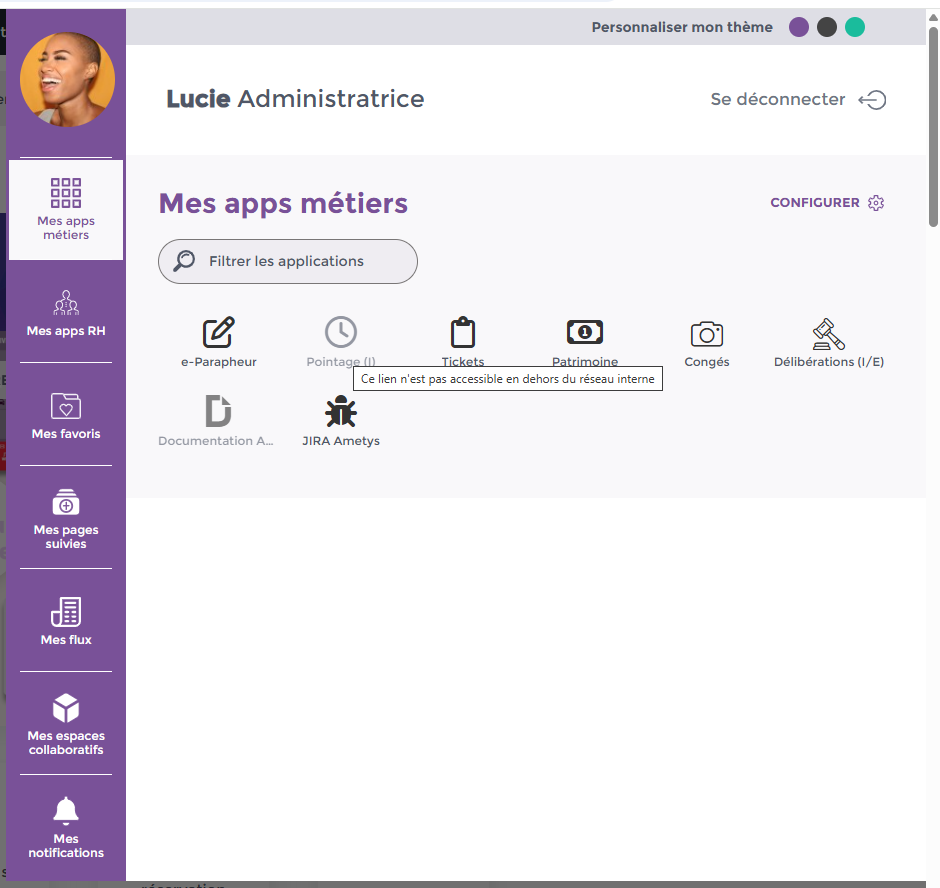Click the Congés label

coord(707,362)
